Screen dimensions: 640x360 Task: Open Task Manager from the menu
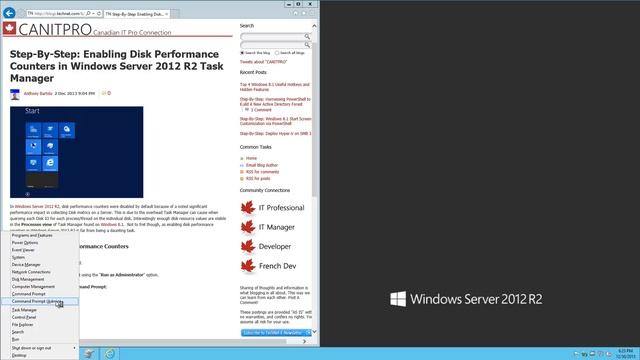40,310
